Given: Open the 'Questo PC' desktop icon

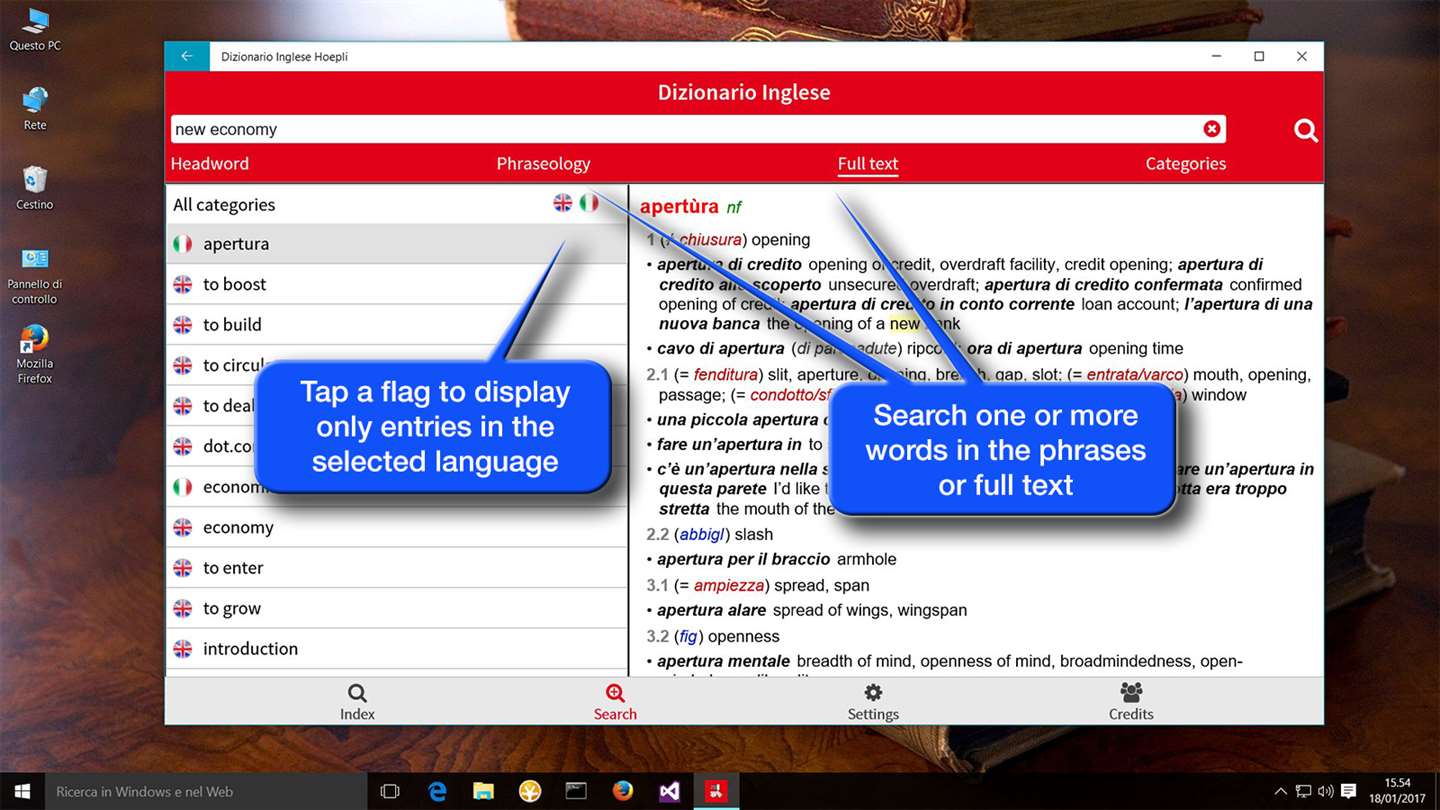Looking at the screenshot, I should click(35, 30).
